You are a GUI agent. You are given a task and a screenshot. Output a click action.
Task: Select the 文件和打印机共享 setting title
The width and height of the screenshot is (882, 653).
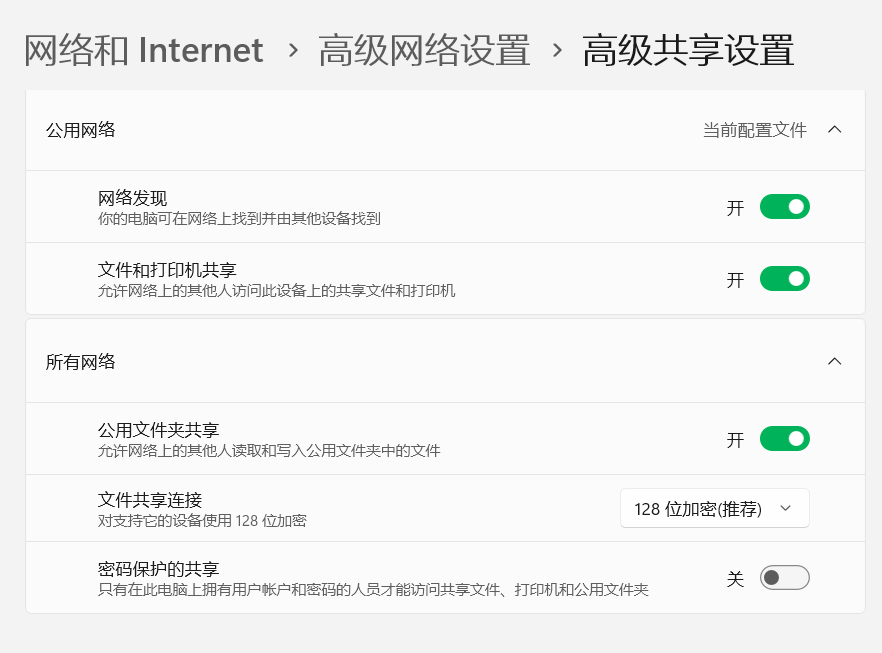point(167,270)
